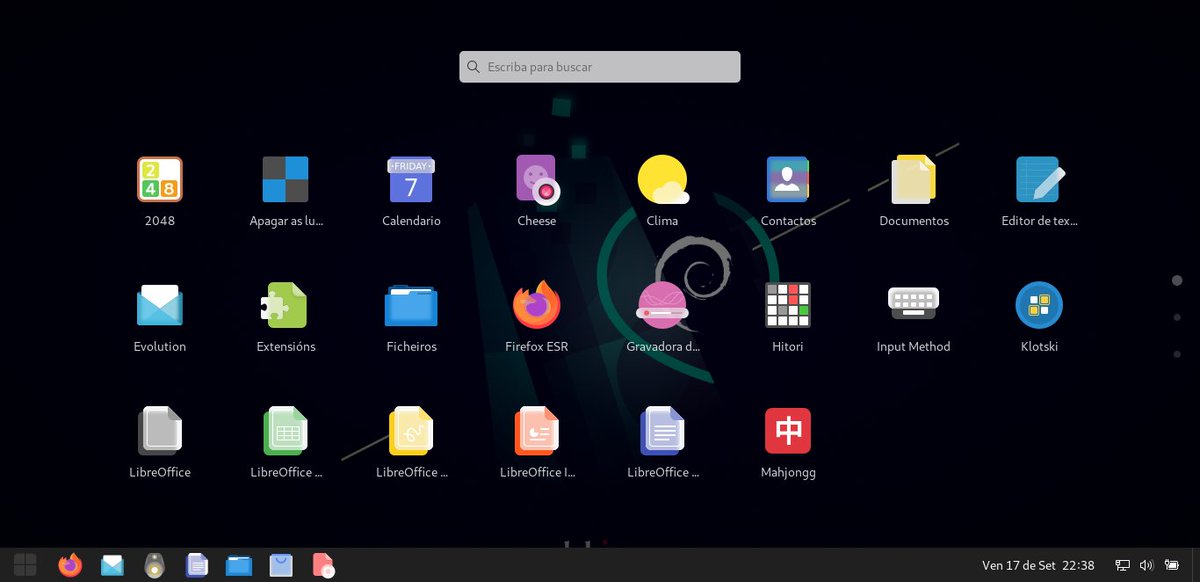Image resolution: width=1200 pixels, height=582 pixels.
Task: Launch the Gravadora sound recorder
Action: [662, 305]
